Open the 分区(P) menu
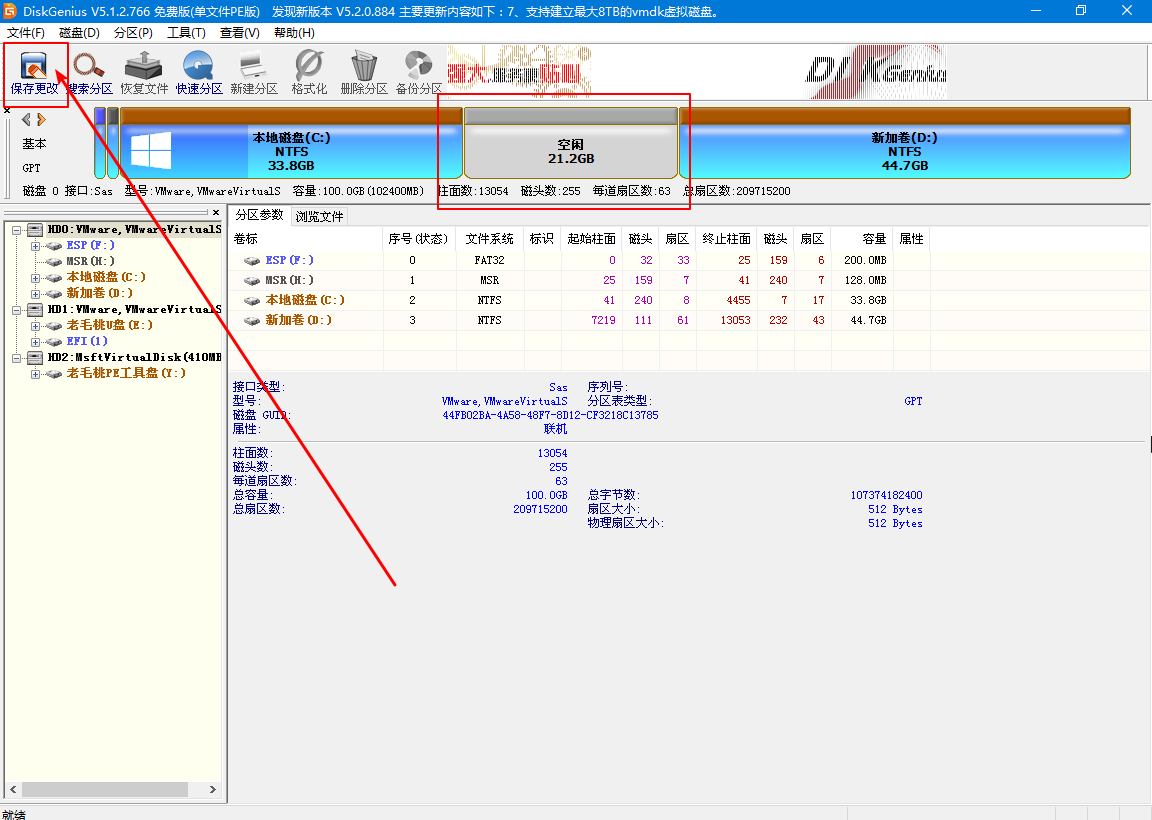The image size is (1152, 820). point(133,33)
